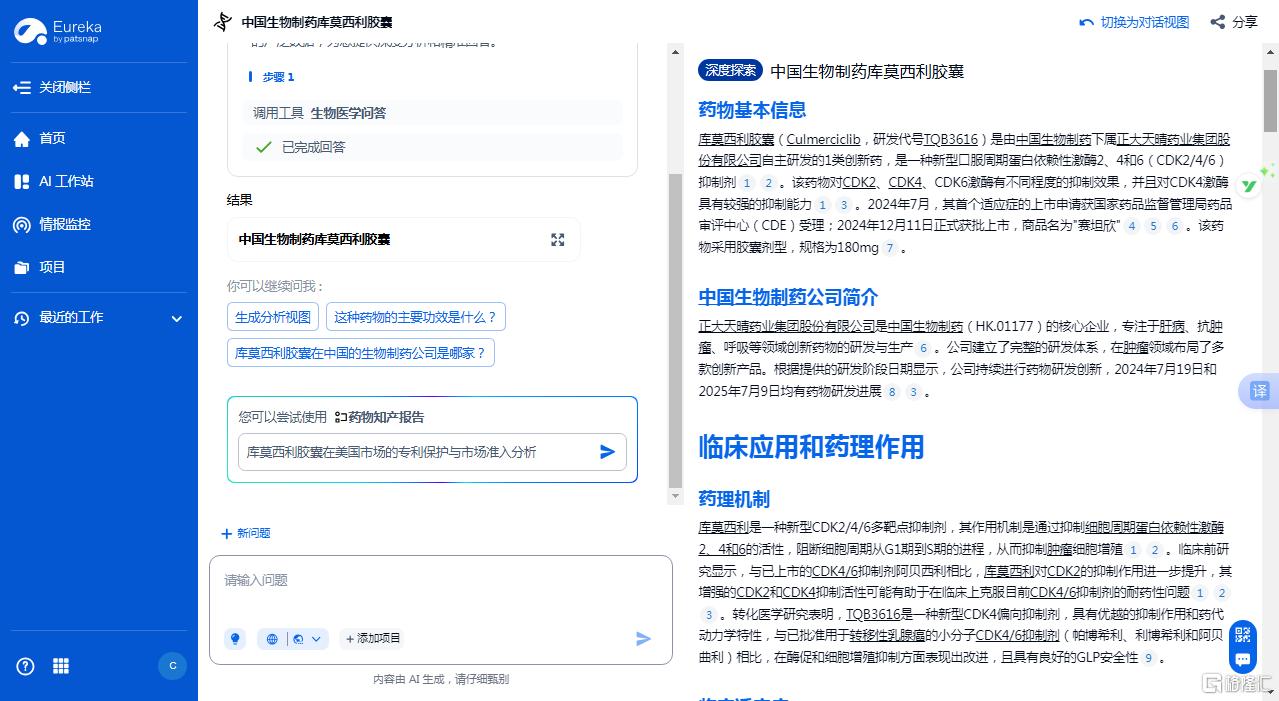Image resolution: width=1279 pixels, height=701 pixels.
Task: Expand result card fullscreen icon
Action: [558, 240]
